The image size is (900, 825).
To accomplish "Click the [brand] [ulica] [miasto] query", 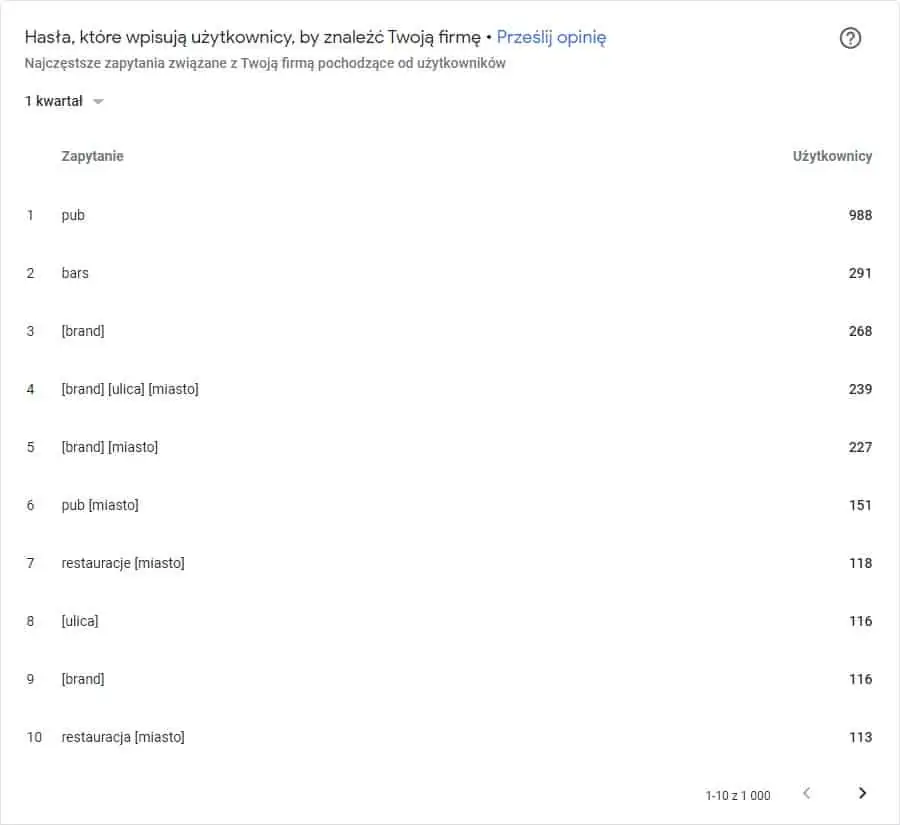I will (130, 389).
